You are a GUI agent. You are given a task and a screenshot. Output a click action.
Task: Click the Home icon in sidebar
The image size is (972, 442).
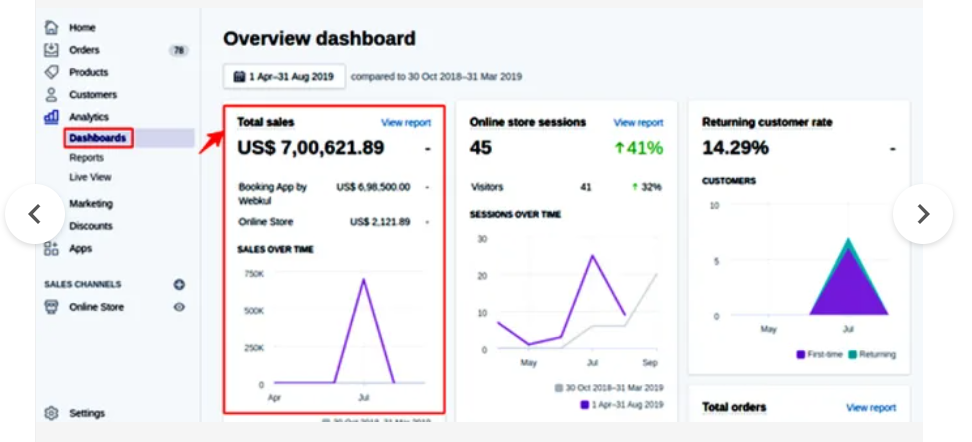coord(51,27)
